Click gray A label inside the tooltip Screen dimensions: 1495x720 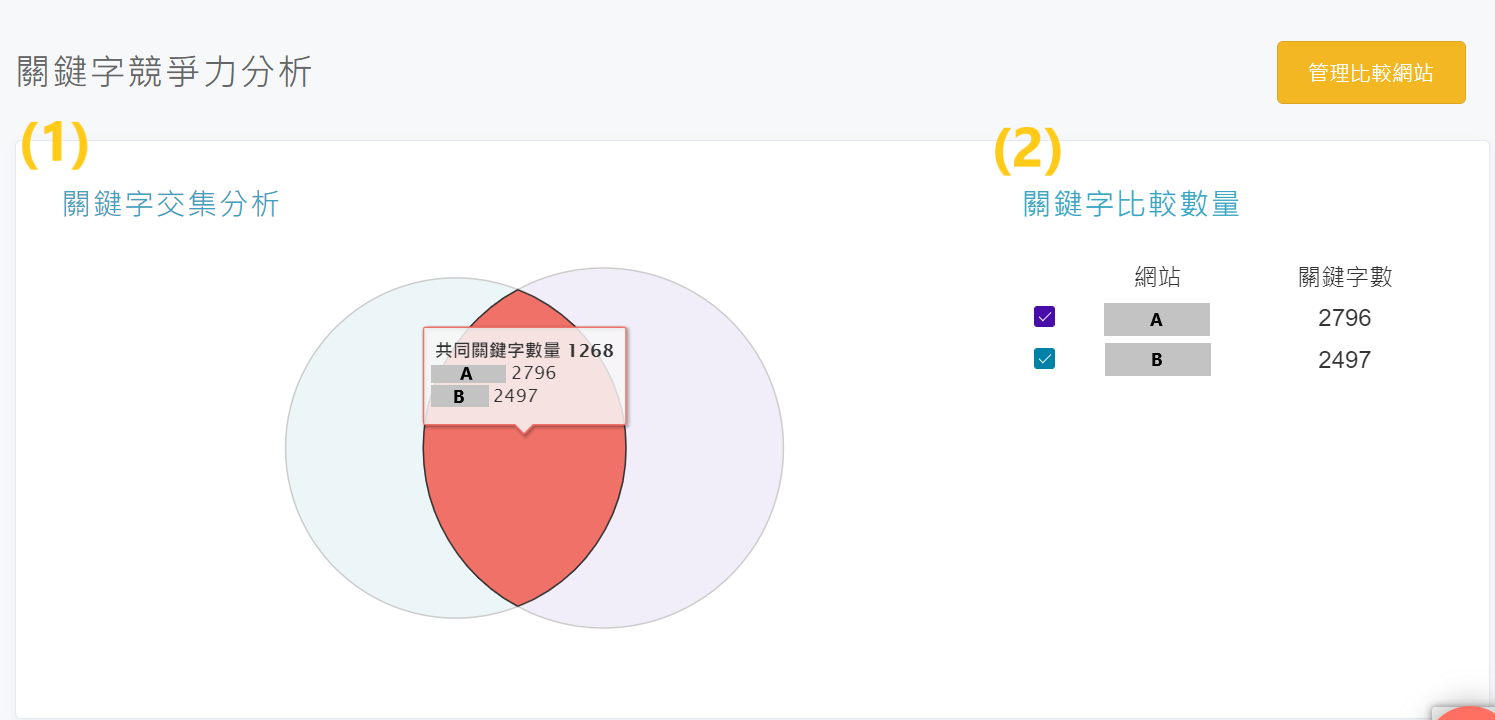(x=467, y=374)
